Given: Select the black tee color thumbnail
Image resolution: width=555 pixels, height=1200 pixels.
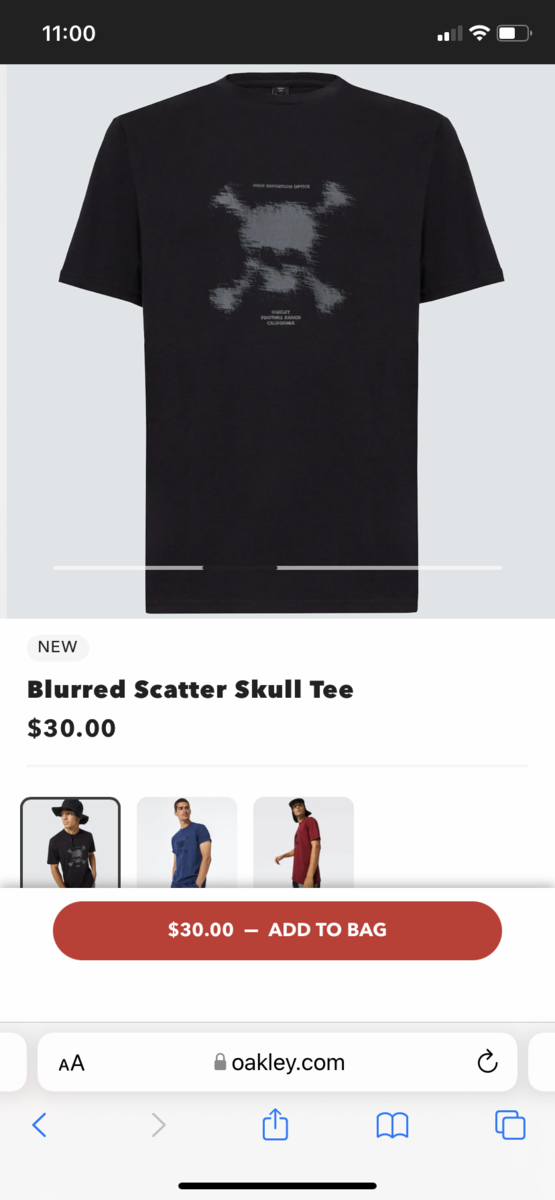Looking at the screenshot, I should tap(70, 842).
